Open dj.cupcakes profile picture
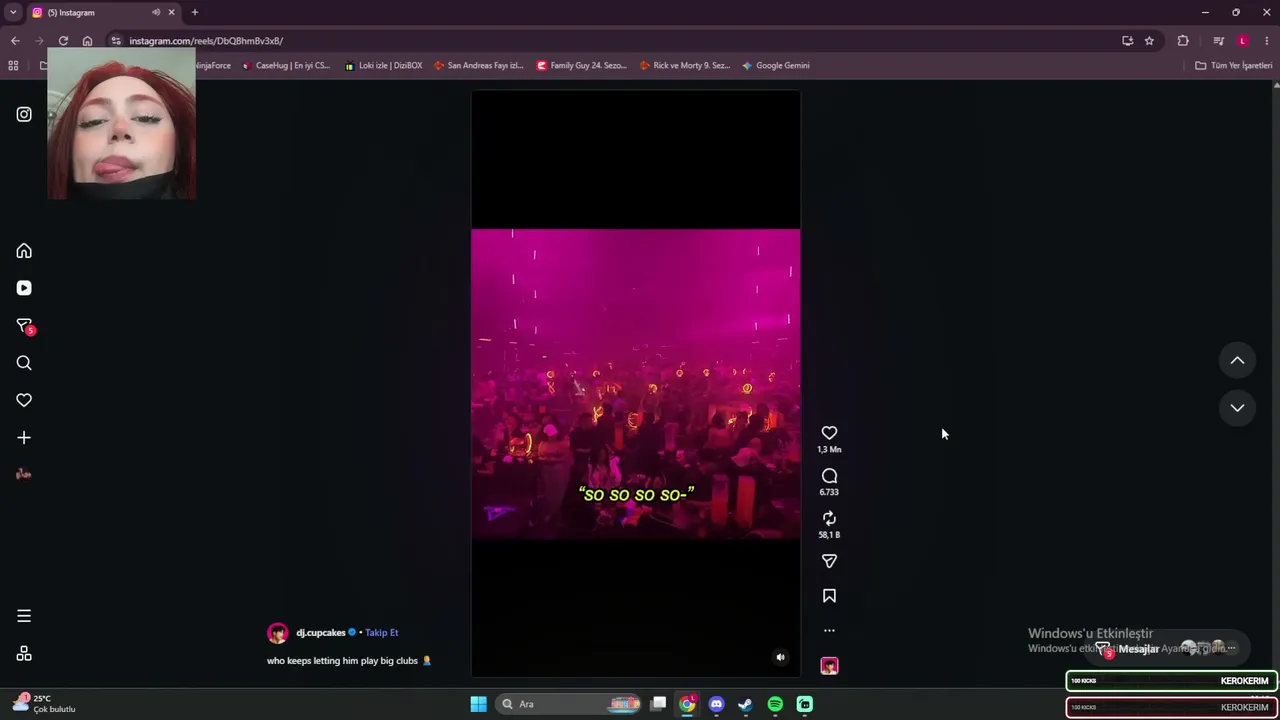 pyautogui.click(x=278, y=633)
